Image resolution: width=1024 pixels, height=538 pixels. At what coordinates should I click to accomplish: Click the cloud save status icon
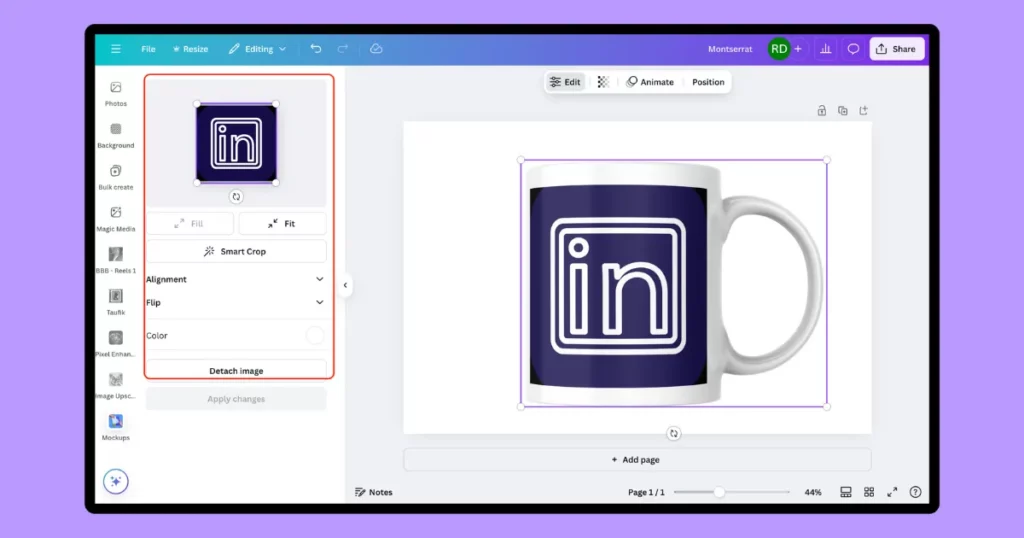376,48
